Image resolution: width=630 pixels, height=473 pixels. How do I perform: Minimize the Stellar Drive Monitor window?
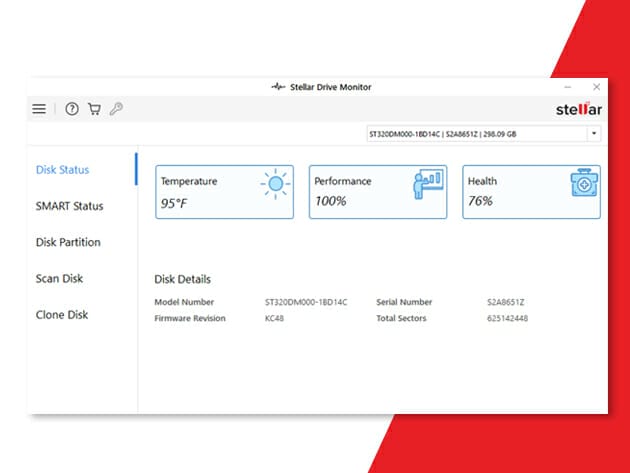point(567,87)
